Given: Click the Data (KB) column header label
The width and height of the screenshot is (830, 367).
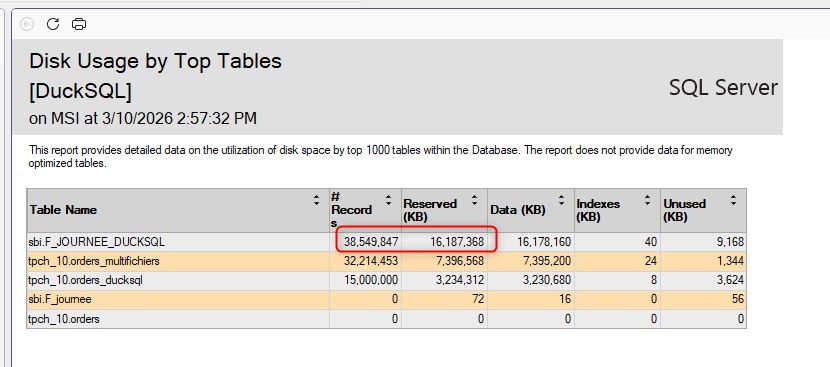Looking at the screenshot, I should [x=518, y=210].
